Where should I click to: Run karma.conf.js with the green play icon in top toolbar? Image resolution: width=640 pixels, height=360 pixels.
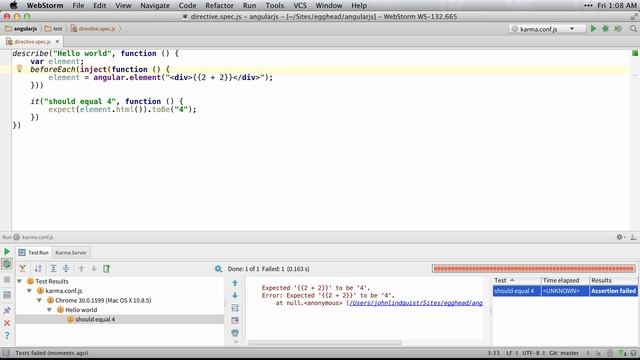pyautogui.click(x=593, y=29)
